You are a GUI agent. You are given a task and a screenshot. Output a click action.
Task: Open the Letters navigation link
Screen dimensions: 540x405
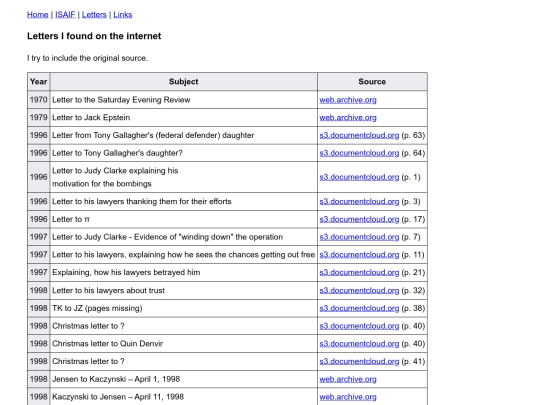94,14
